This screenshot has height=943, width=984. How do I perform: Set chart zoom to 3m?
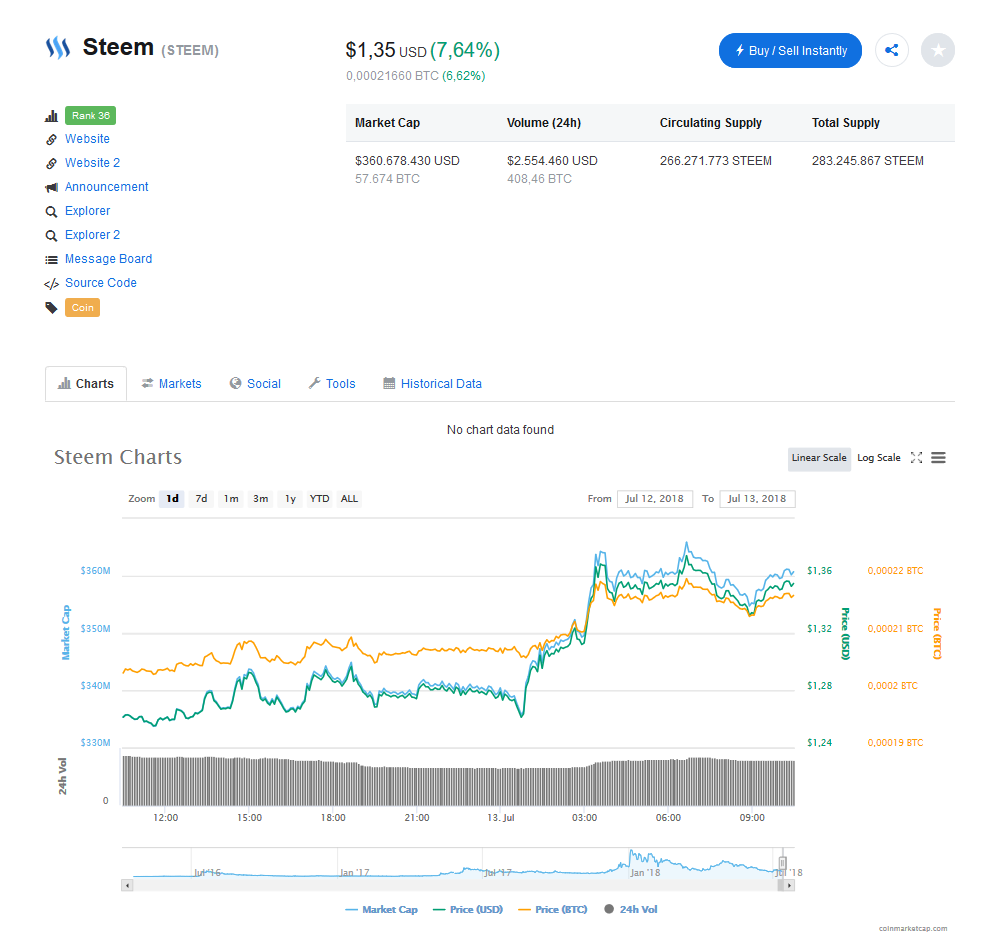click(x=260, y=499)
